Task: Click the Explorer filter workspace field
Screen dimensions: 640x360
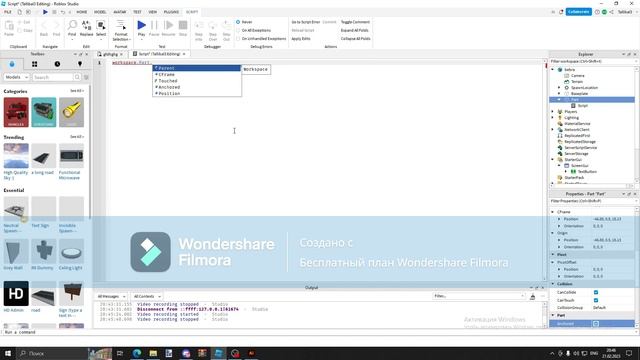Action: coord(592,61)
